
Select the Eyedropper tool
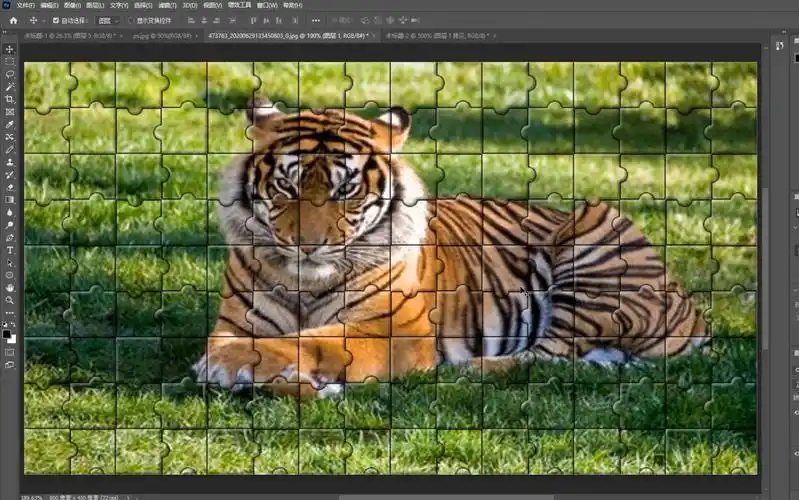click(10, 124)
